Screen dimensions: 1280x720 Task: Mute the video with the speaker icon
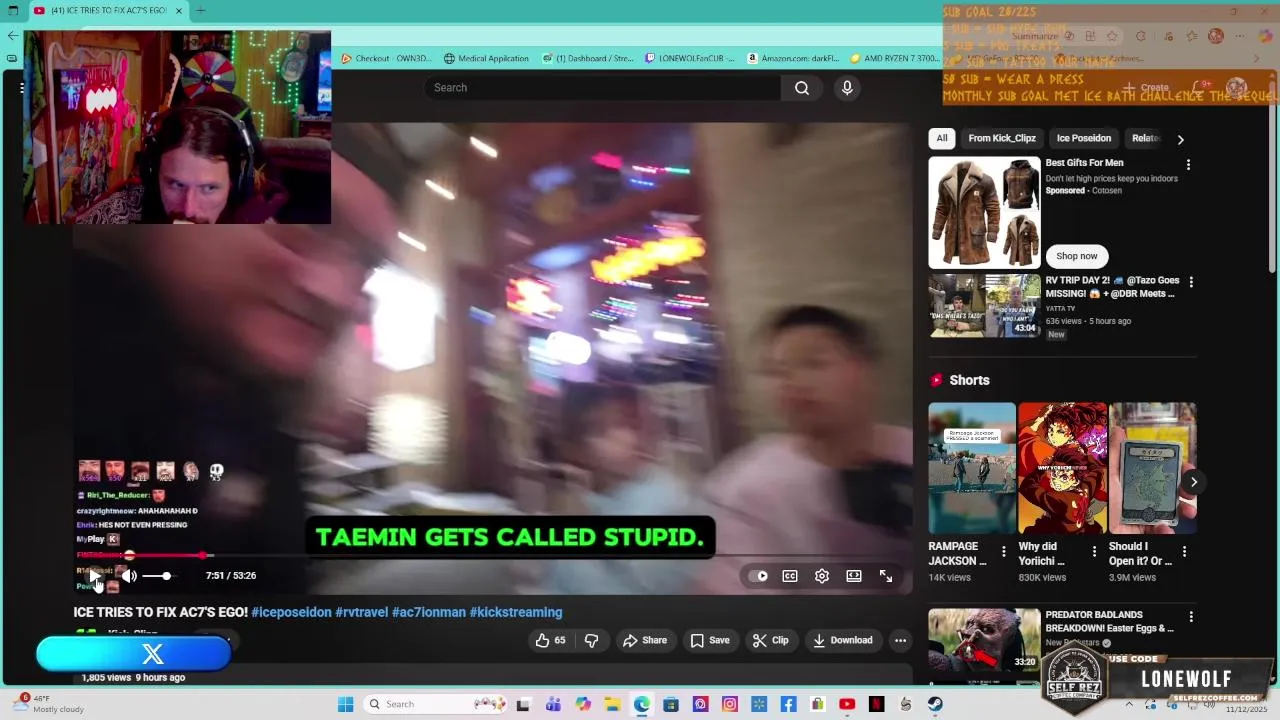point(129,576)
